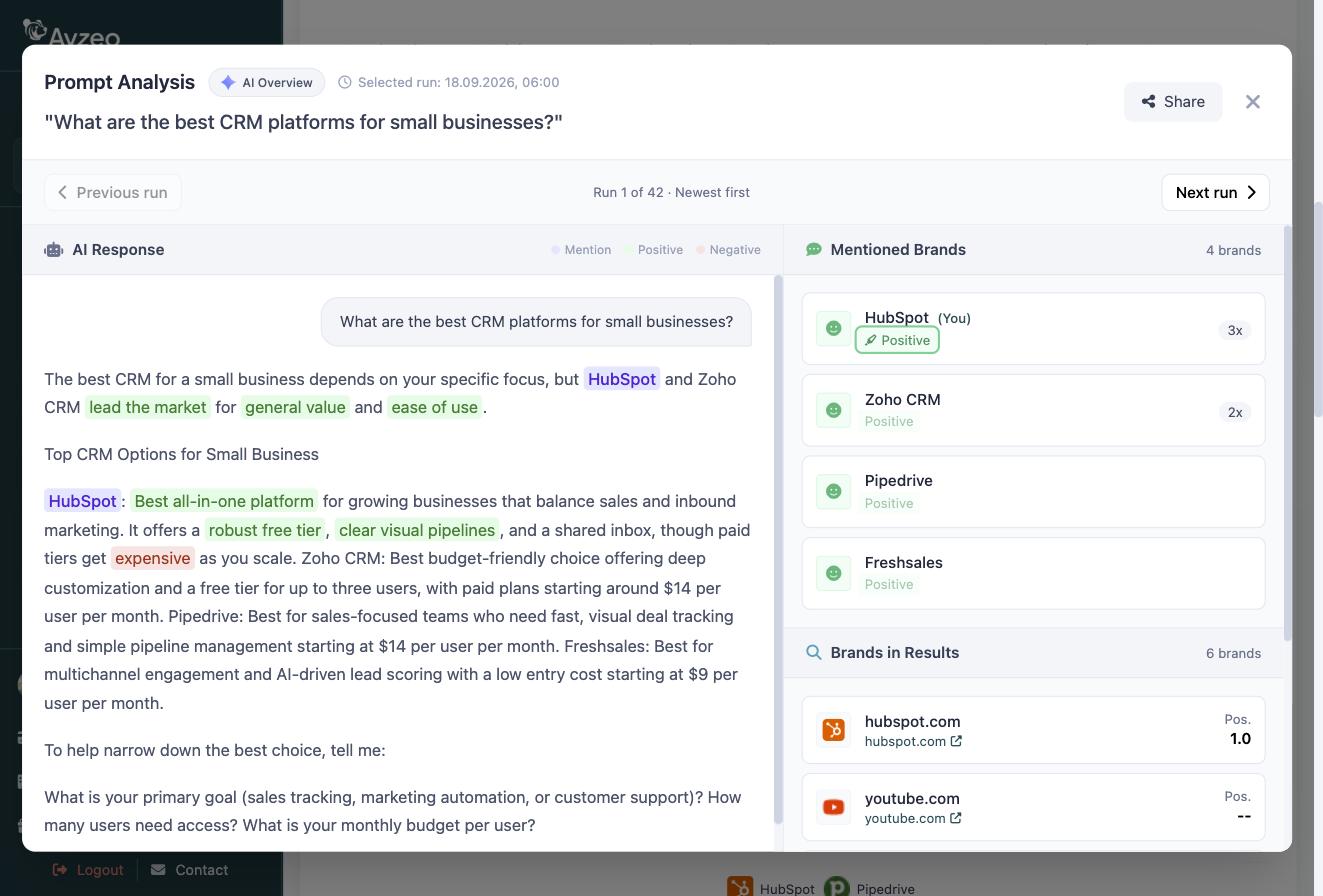Click highlighted HubSpot mention in first paragraph
The image size is (1323, 896).
622,379
